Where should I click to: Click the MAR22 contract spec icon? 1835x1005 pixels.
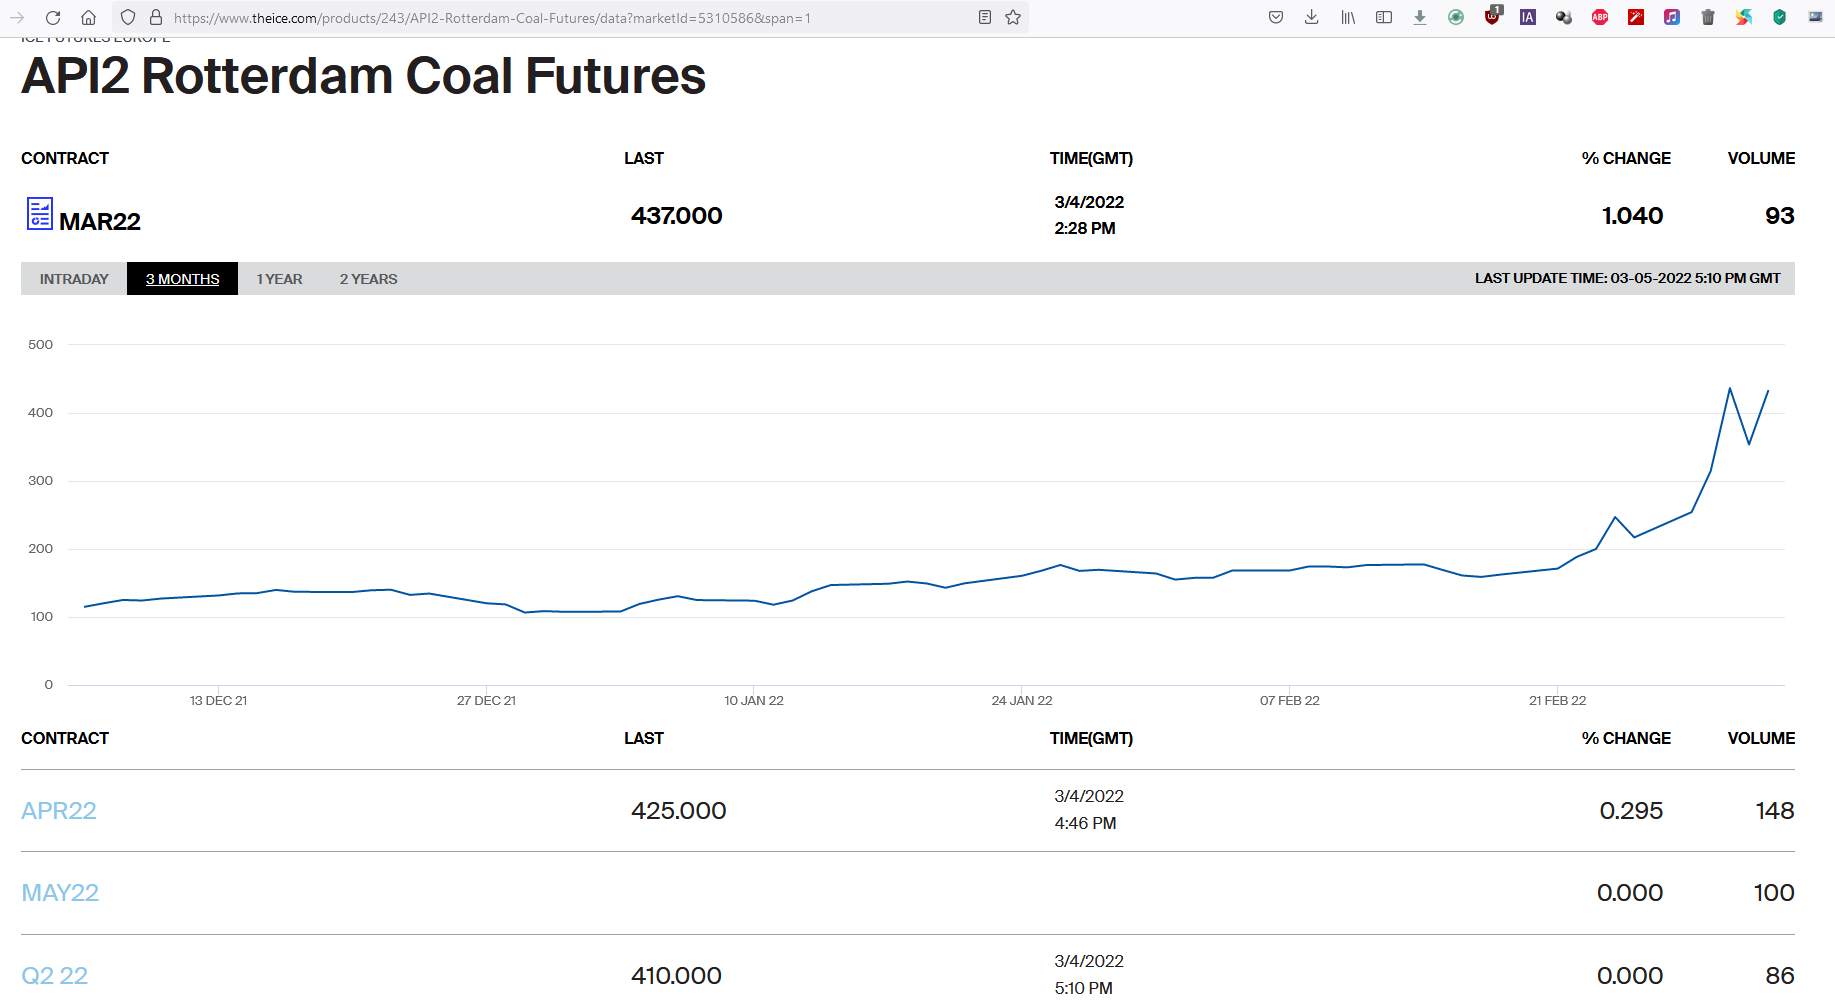(x=39, y=214)
